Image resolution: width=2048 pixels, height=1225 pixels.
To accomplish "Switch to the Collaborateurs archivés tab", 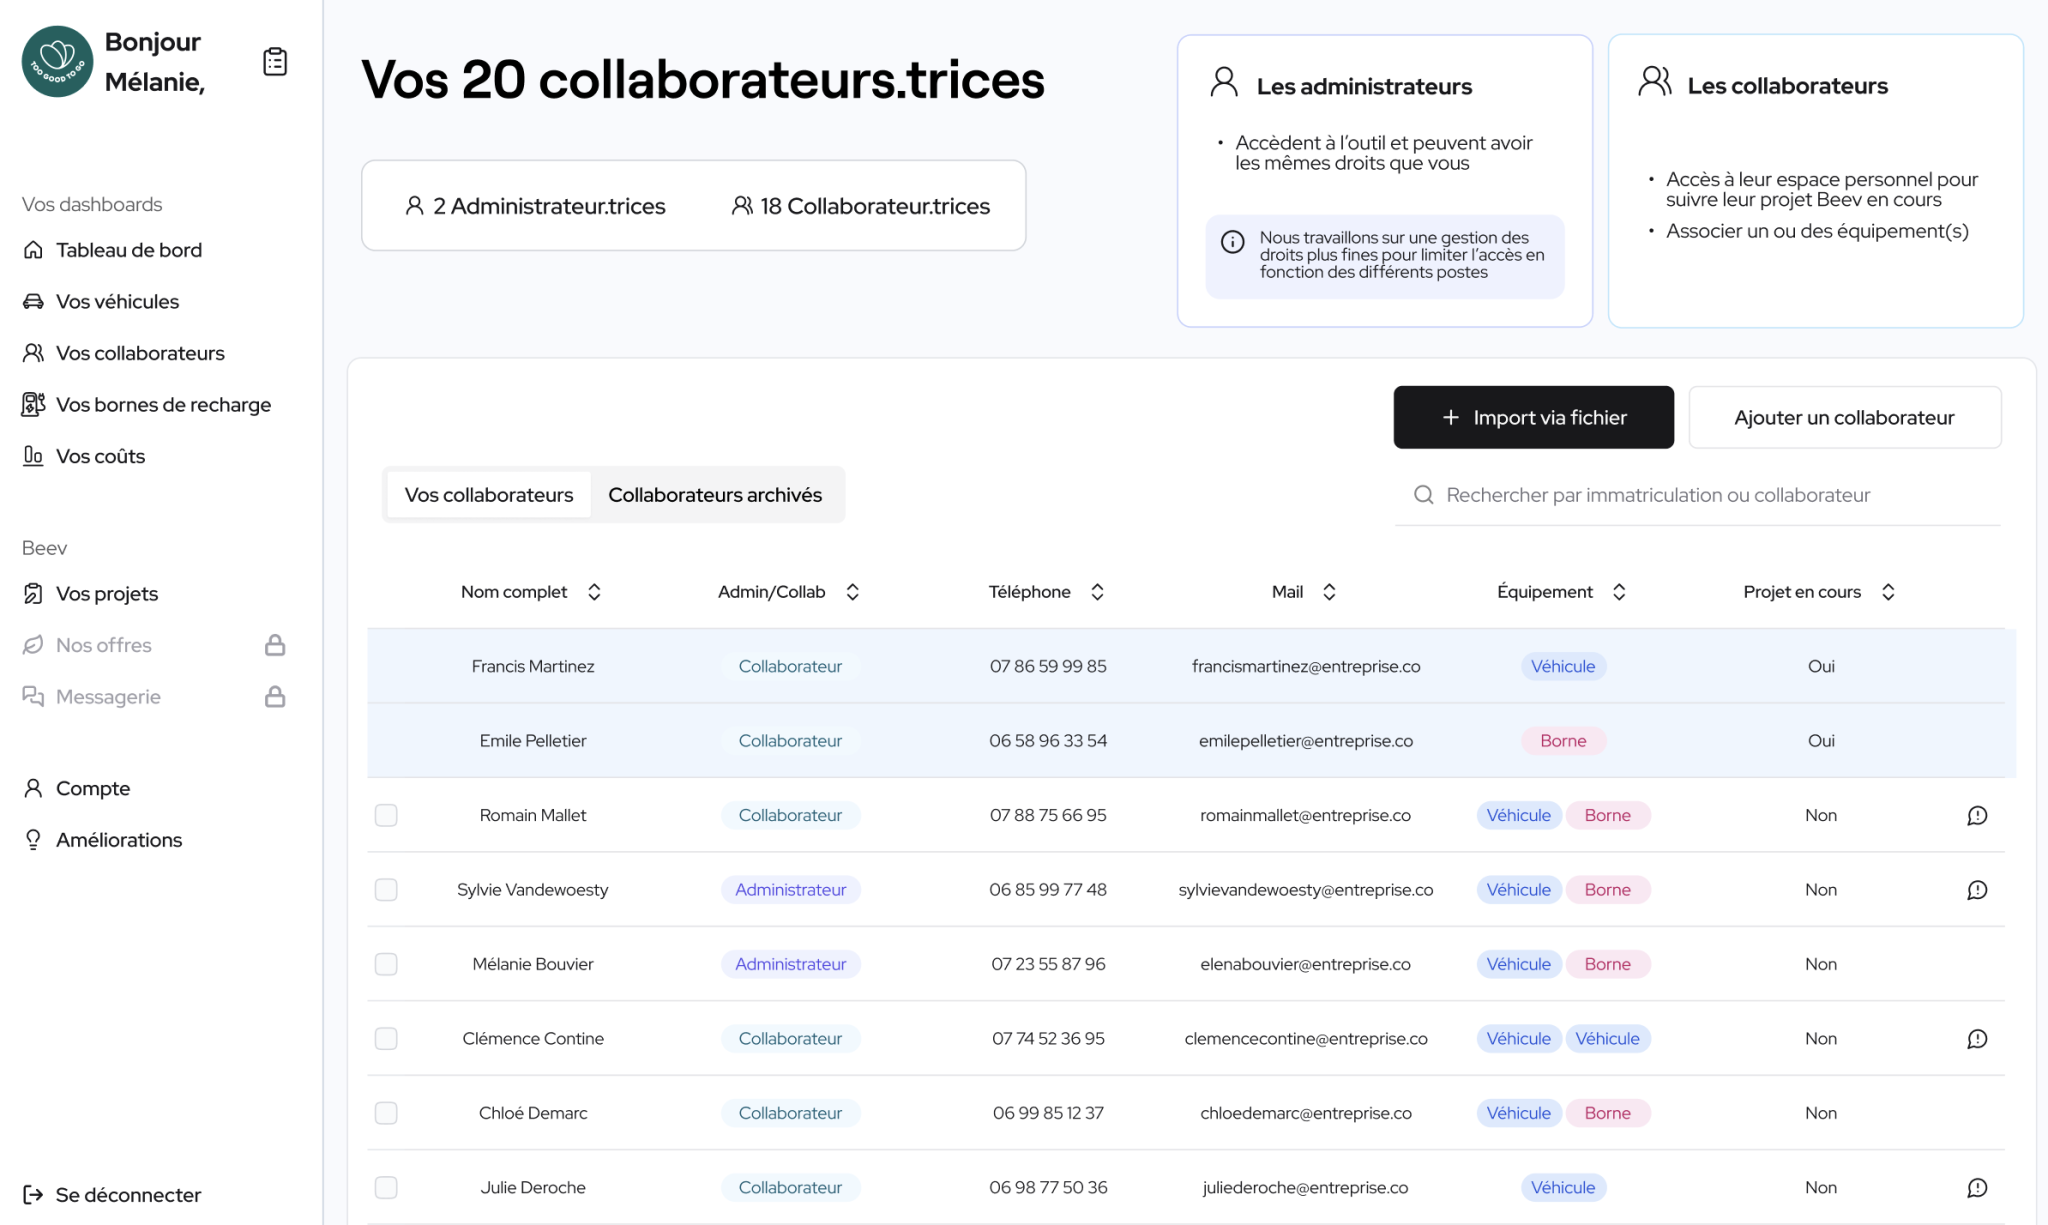I will (715, 495).
